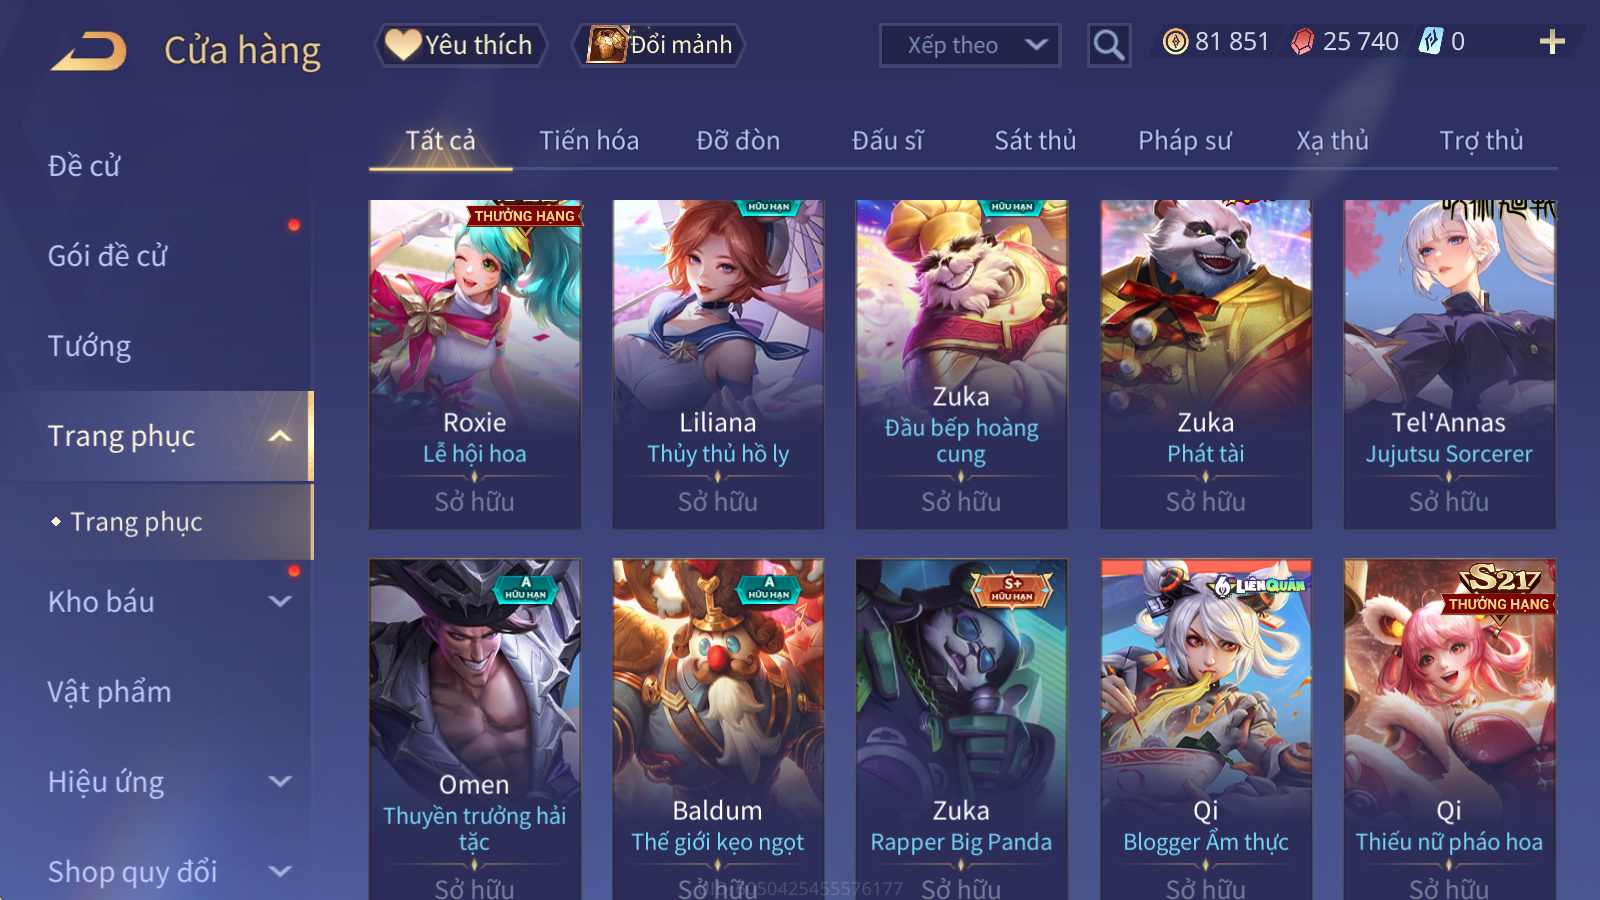Click the red ruby currency icon
Screen dimensions: 1600x900
click(1302, 42)
